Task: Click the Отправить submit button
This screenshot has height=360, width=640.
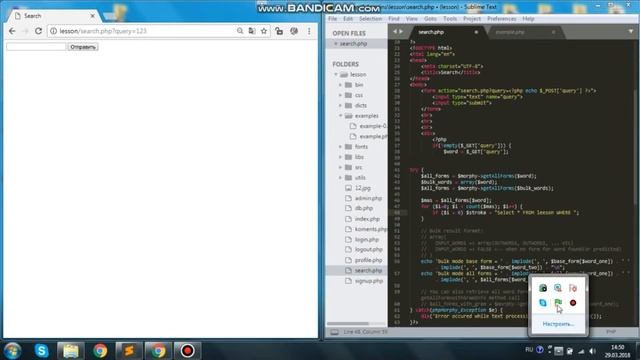Action: (x=83, y=47)
